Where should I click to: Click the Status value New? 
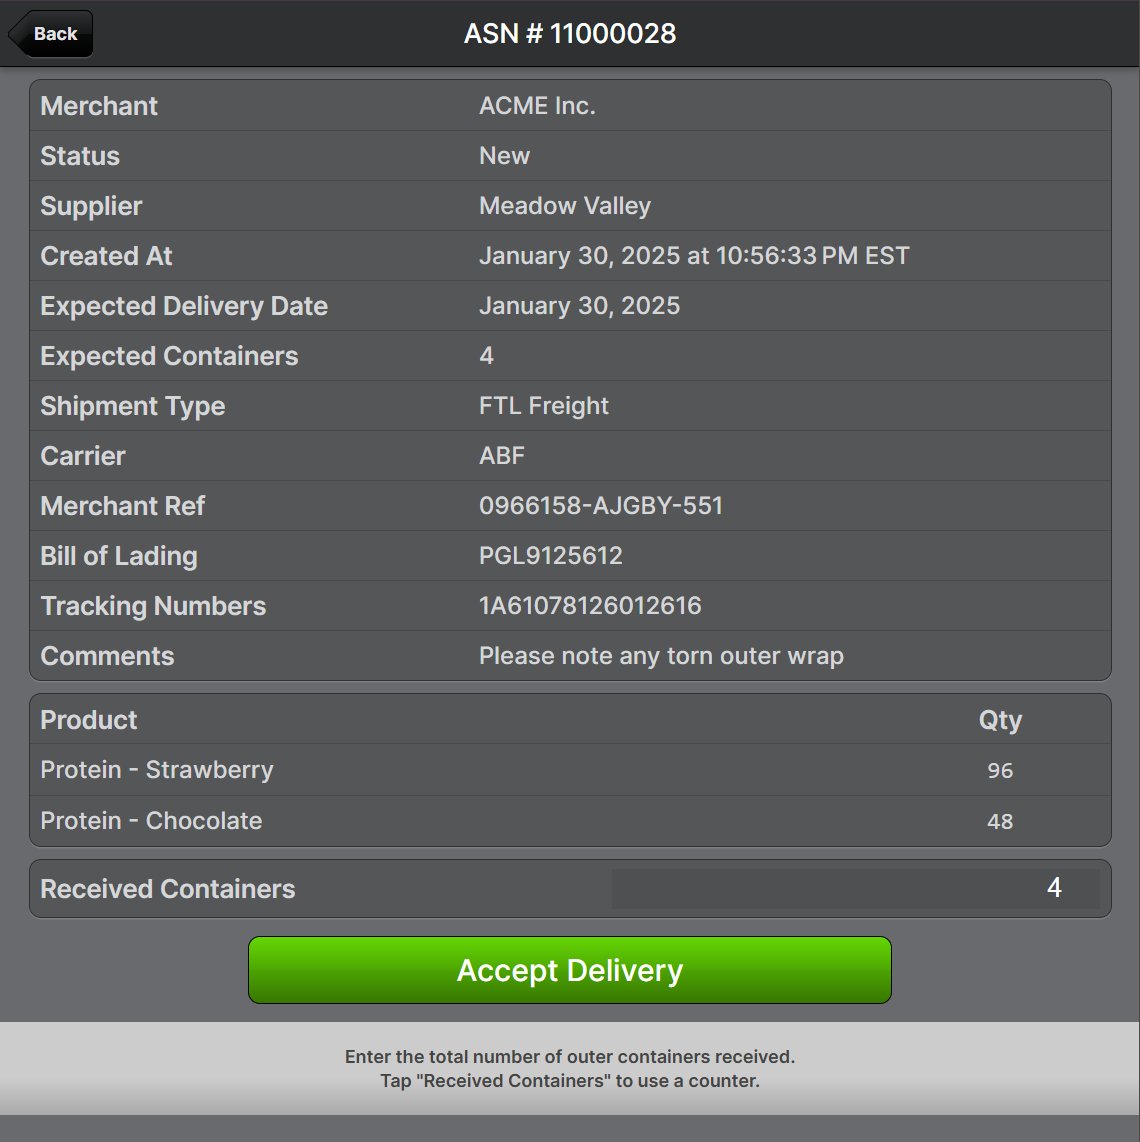504,156
